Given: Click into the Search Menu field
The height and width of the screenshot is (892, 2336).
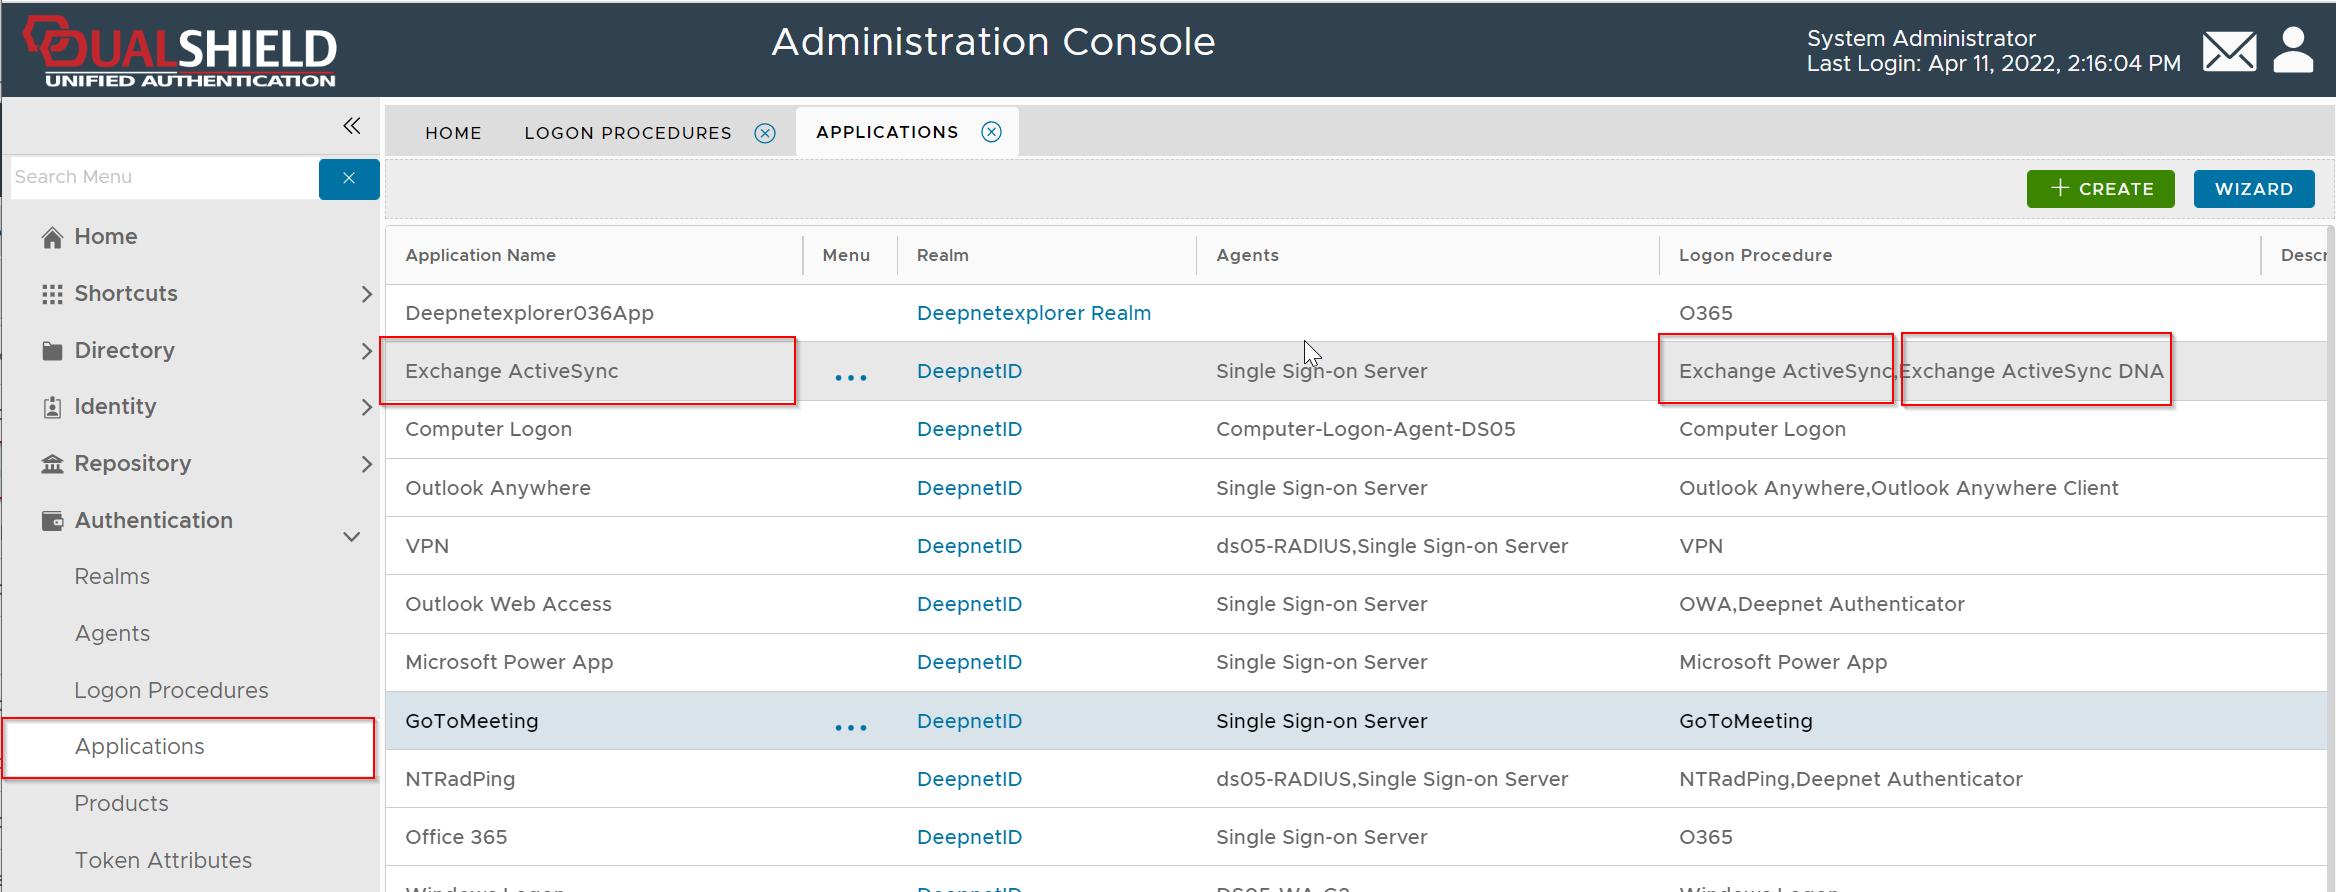Looking at the screenshot, I should point(164,177).
